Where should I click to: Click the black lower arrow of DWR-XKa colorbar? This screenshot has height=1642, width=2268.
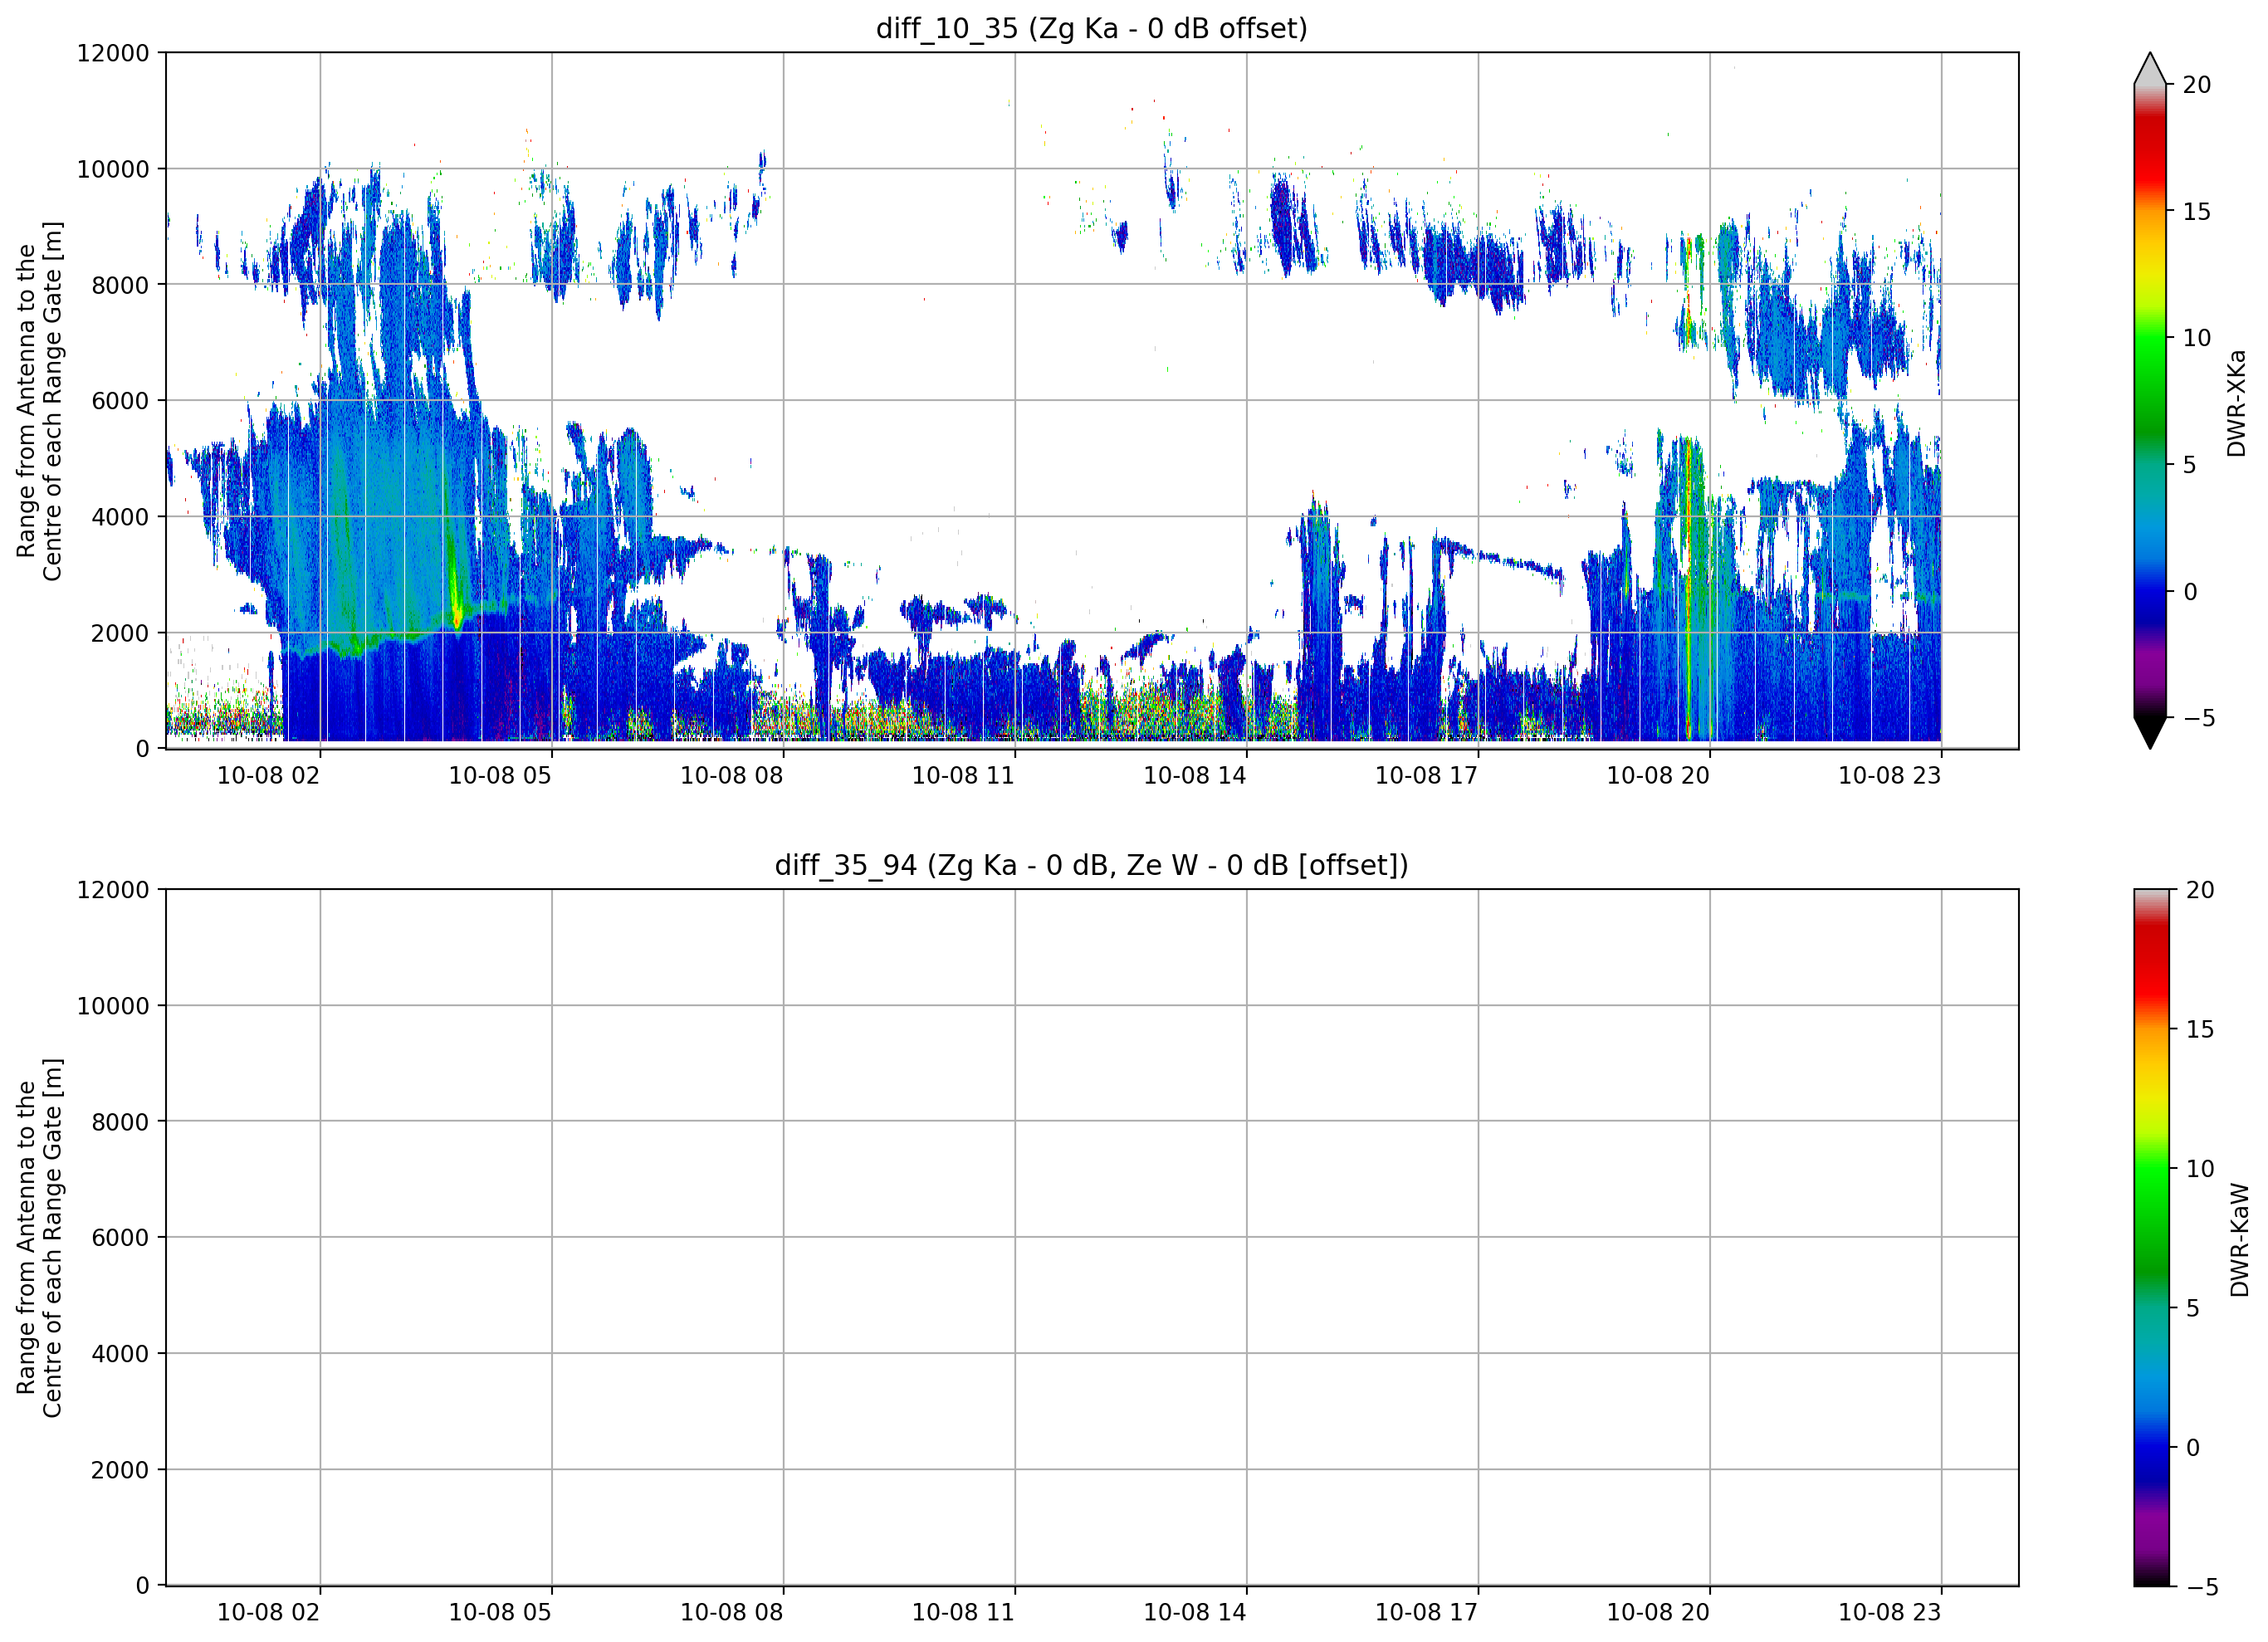(x=2150, y=733)
